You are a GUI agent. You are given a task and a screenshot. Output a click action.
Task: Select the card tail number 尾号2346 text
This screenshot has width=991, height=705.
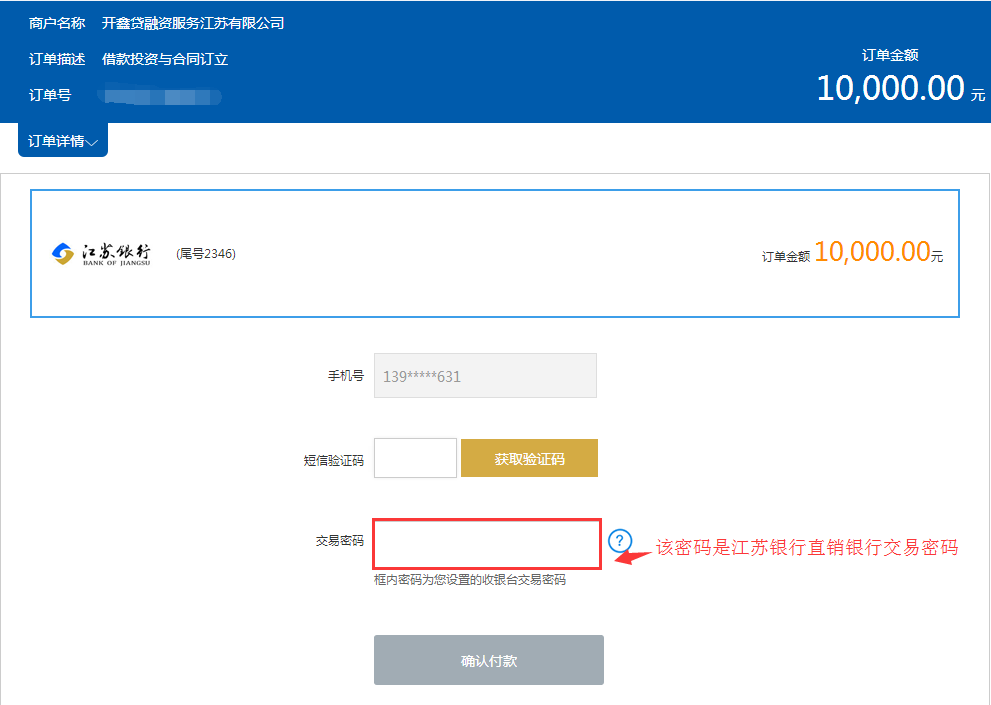(206, 254)
